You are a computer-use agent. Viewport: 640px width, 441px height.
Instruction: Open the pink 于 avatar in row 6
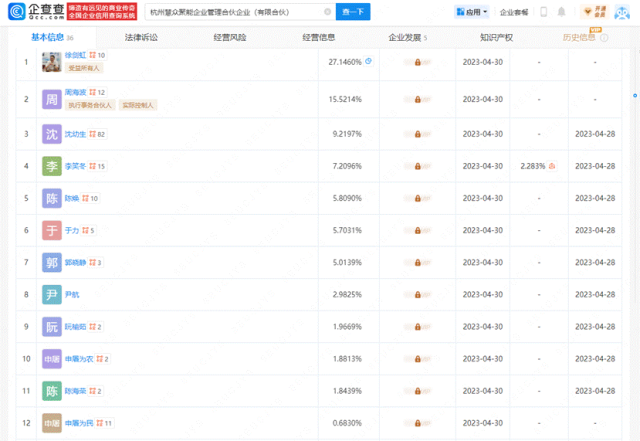coord(52,230)
